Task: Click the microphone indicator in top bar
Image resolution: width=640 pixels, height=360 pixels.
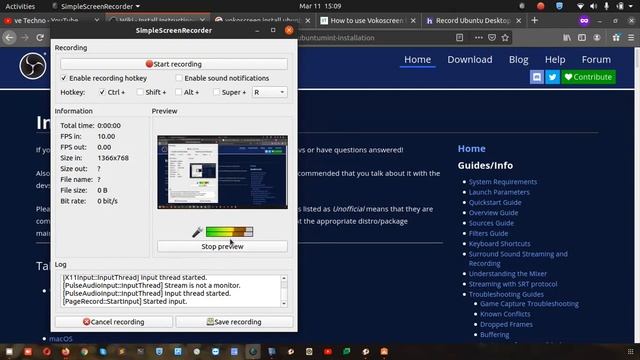Action: tap(607, 6)
